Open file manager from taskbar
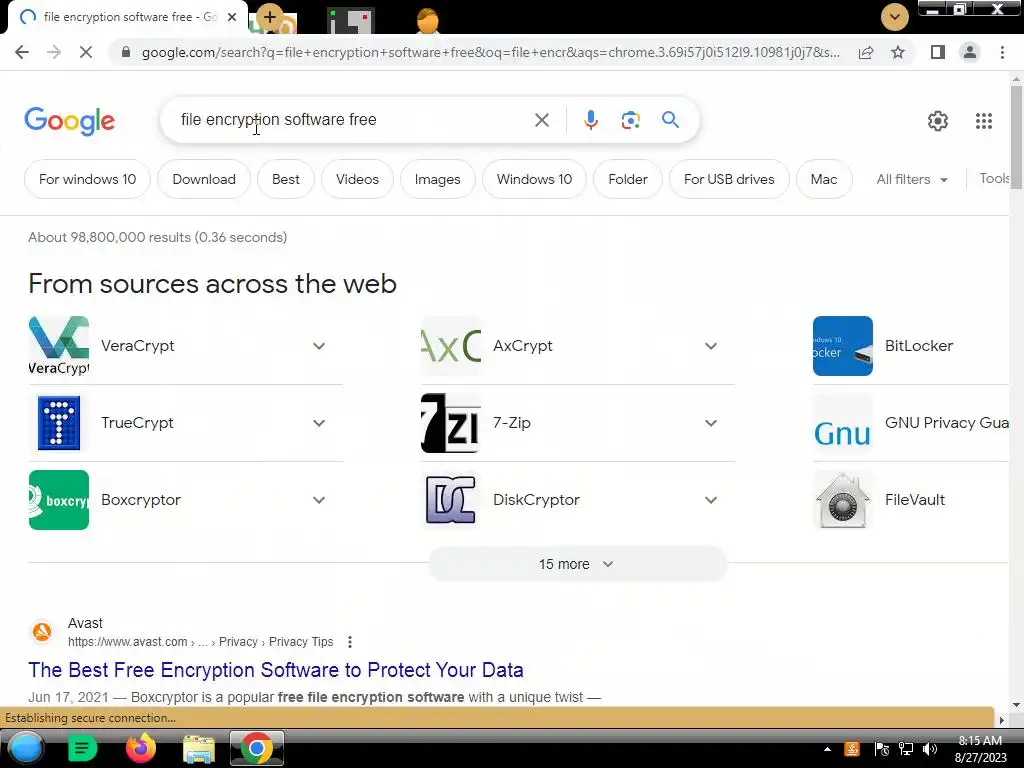1024x768 pixels. tap(199, 748)
